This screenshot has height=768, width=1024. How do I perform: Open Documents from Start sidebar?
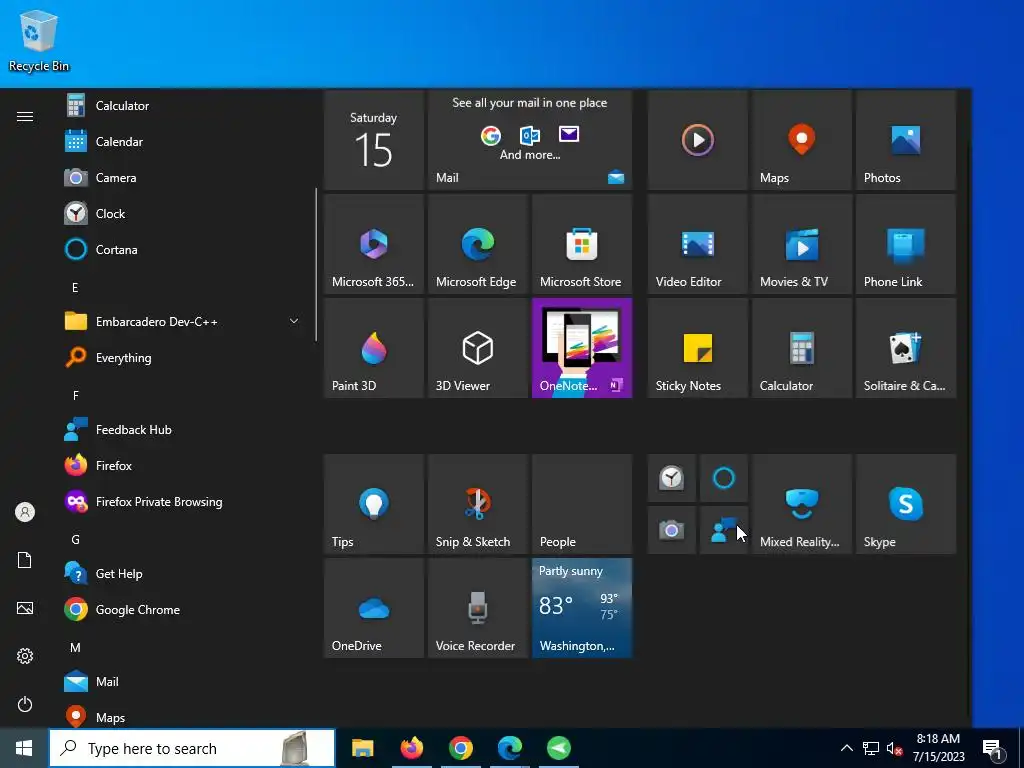point(25,560)
